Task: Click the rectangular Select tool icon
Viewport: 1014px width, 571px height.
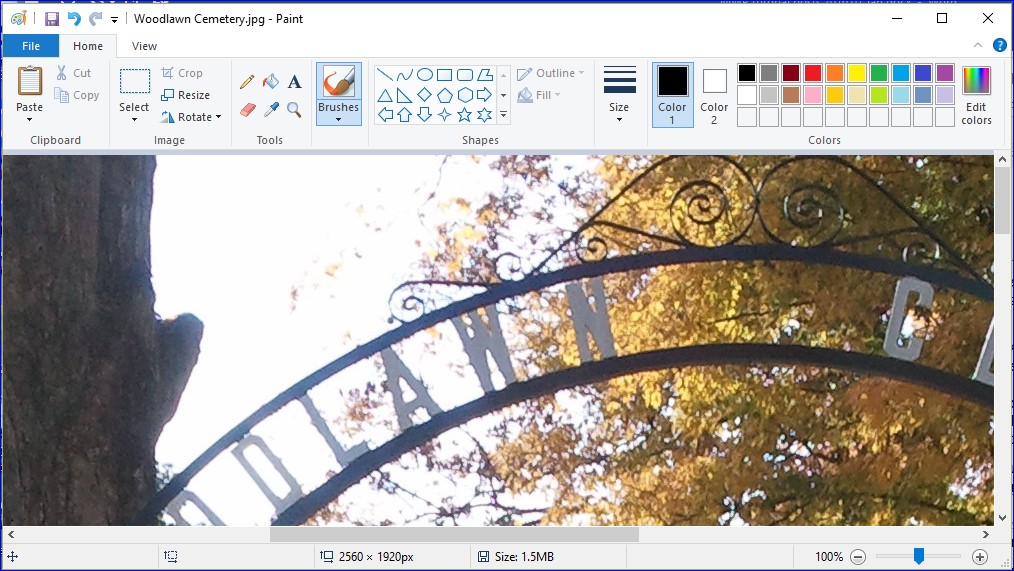Action: (135, 82)
